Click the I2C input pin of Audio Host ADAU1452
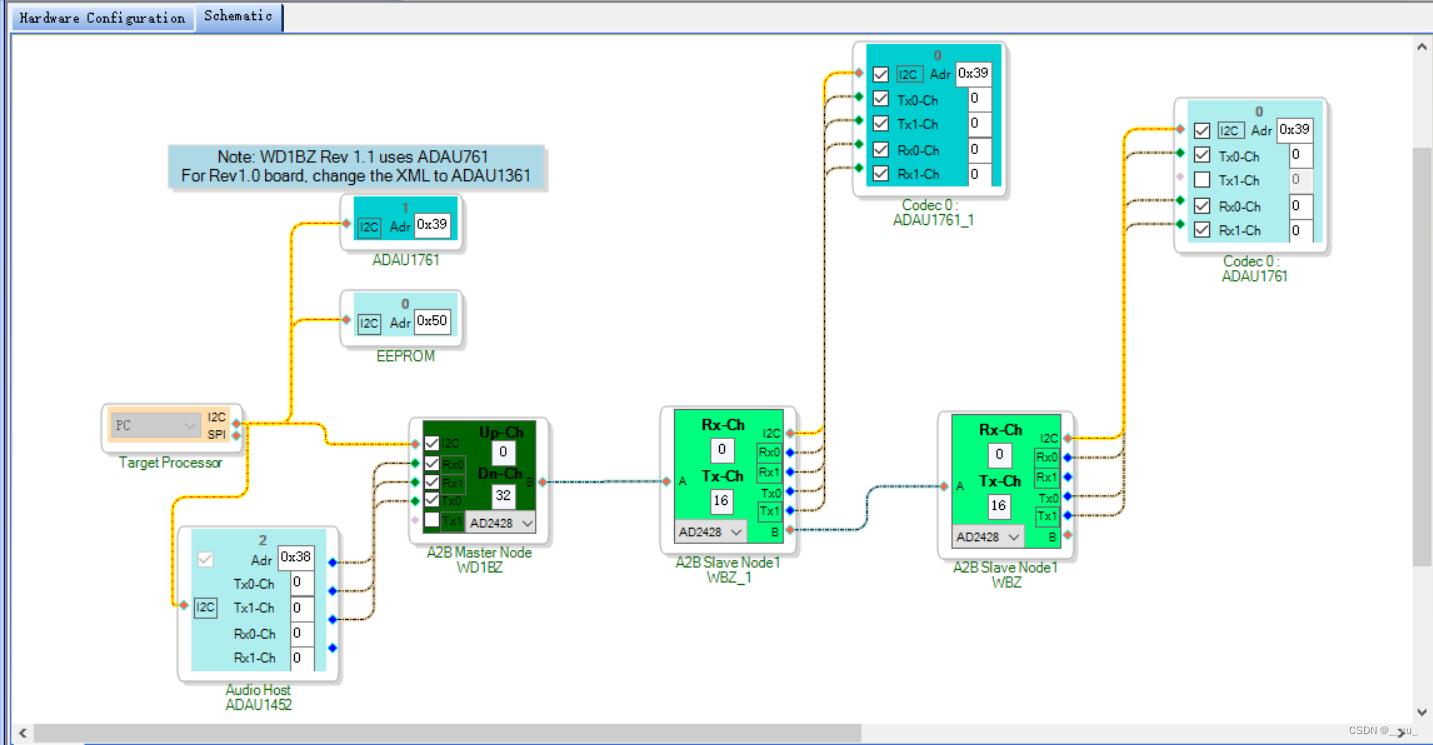1433x745 pixels. 183,604
